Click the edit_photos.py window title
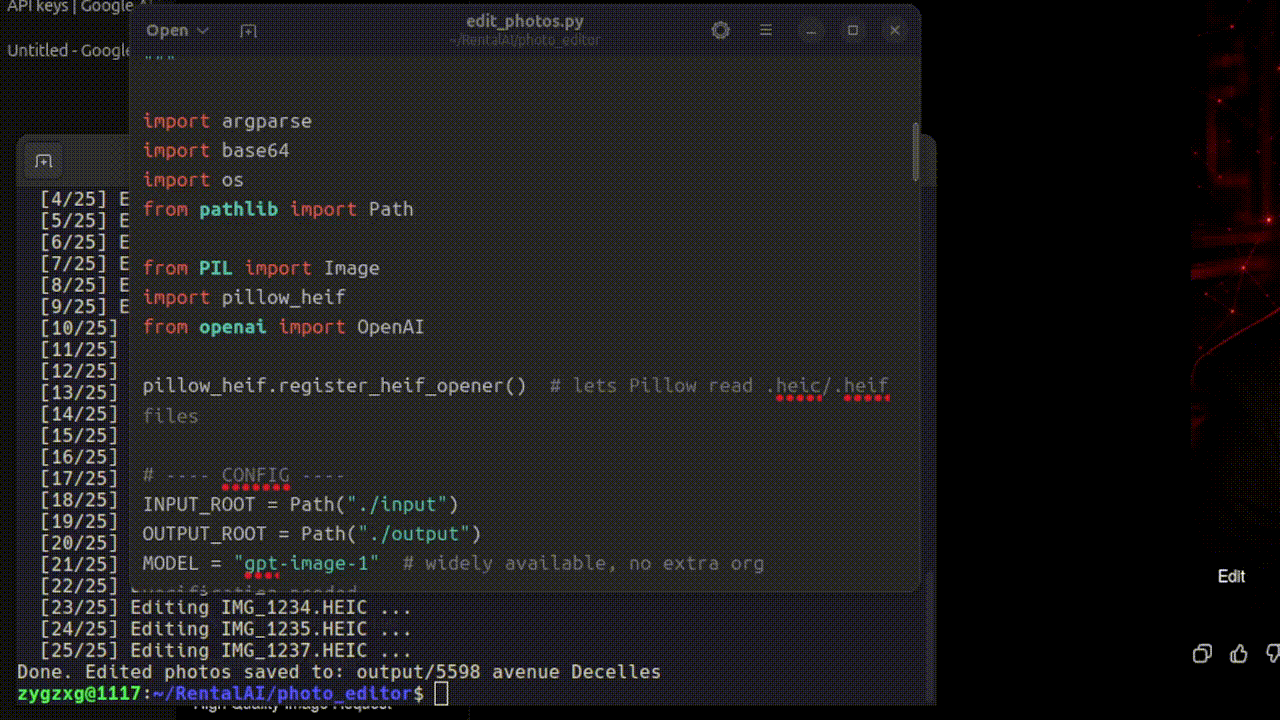This screenshot has width=1280, height=720. pyautogui.click(x=524, y=21)
